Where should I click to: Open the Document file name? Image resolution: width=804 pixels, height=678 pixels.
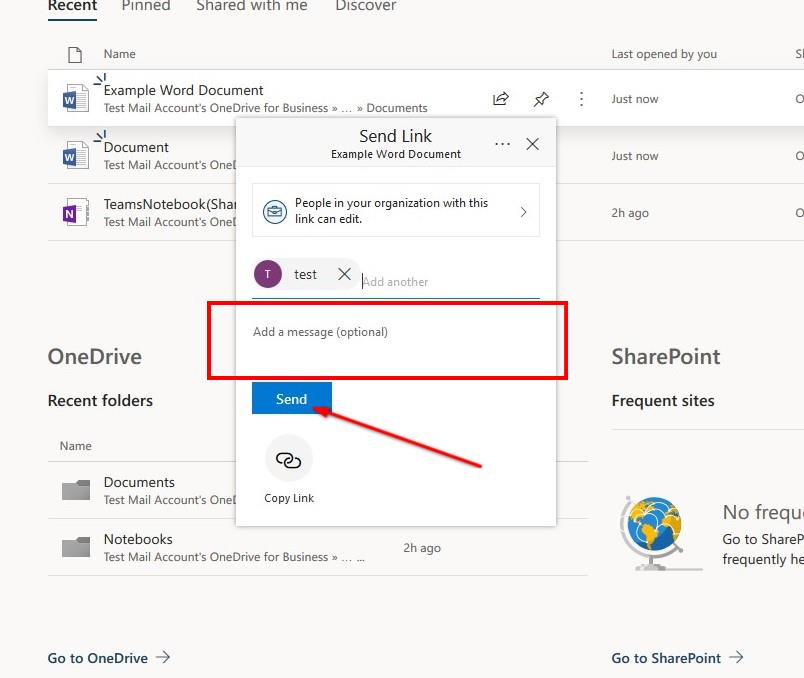click(136, 147)
